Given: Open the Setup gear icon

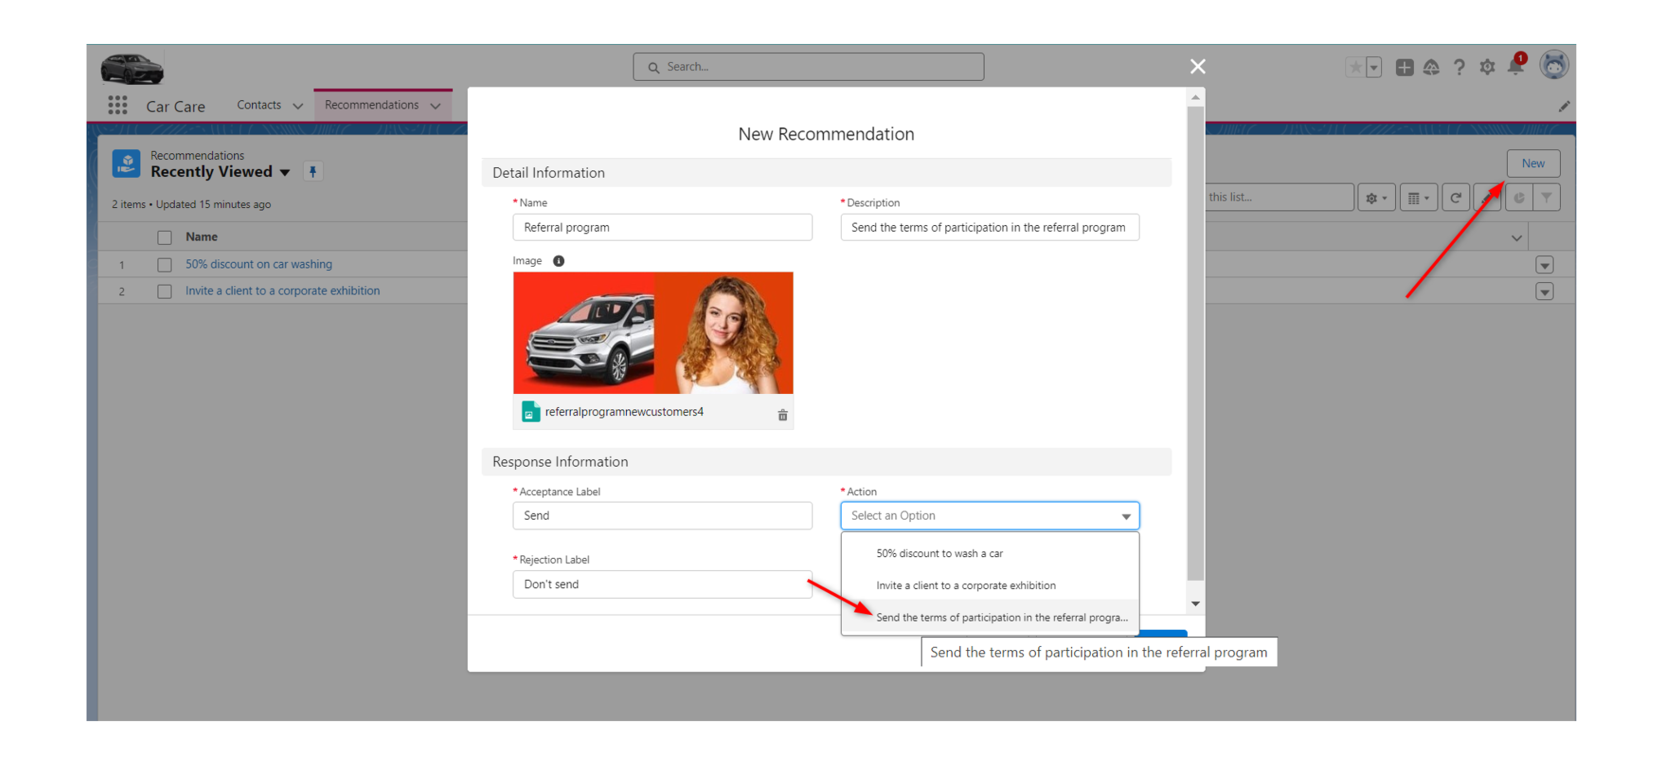Looking at the screenshot, I should point(1487,67).
